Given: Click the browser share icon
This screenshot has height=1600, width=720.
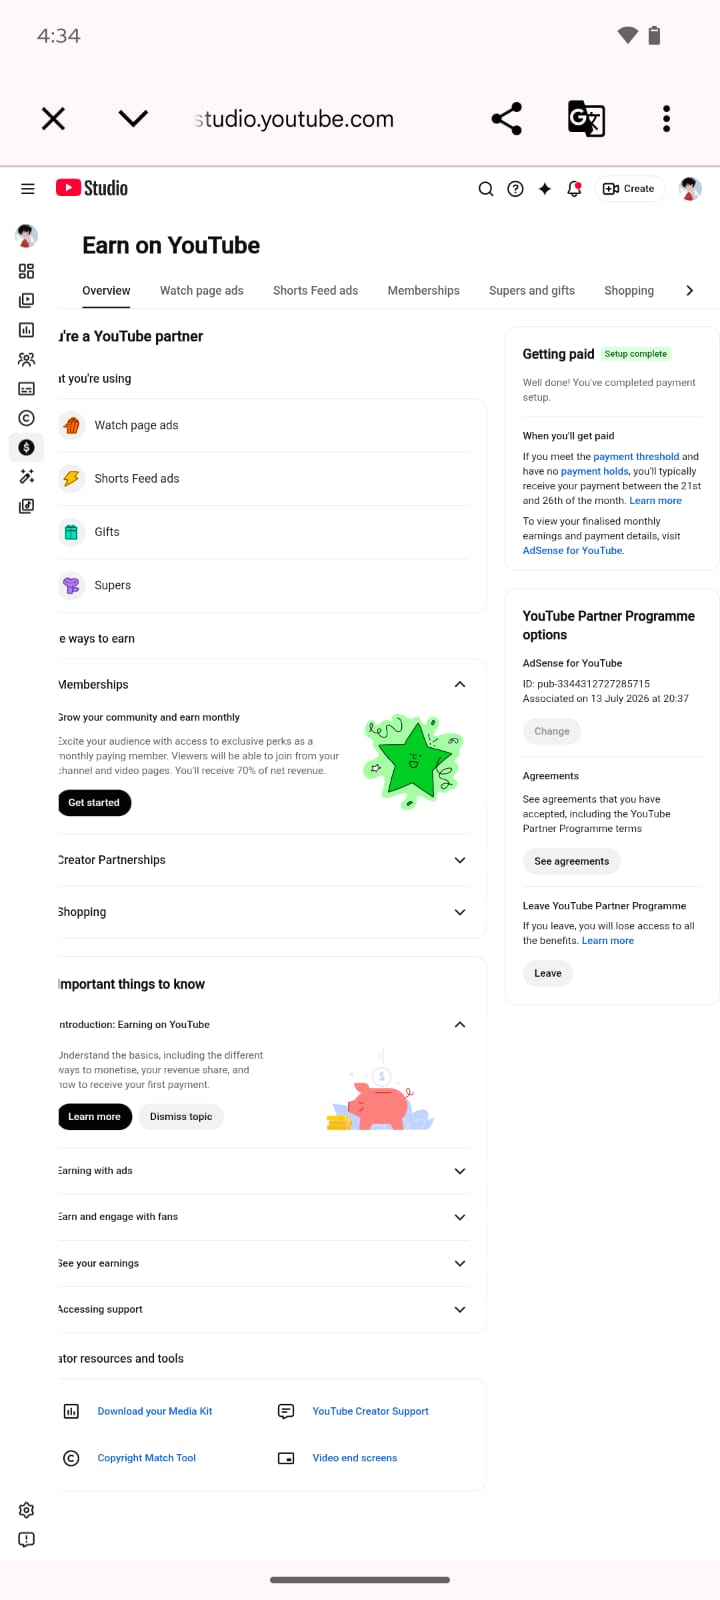Looking at the screenshot, I should tap(507, 119).
